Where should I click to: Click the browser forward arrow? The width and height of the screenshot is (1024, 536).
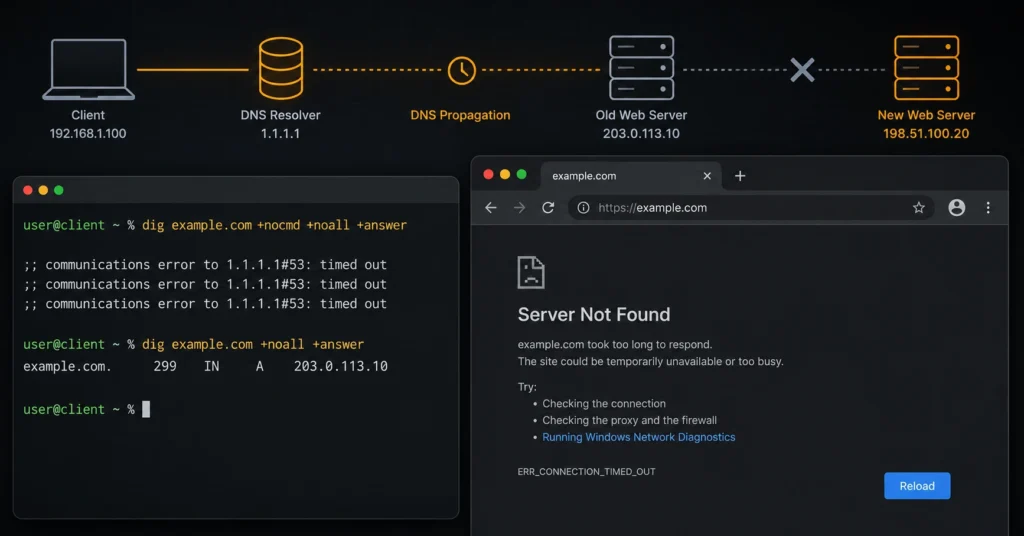[x=520, y=208]
